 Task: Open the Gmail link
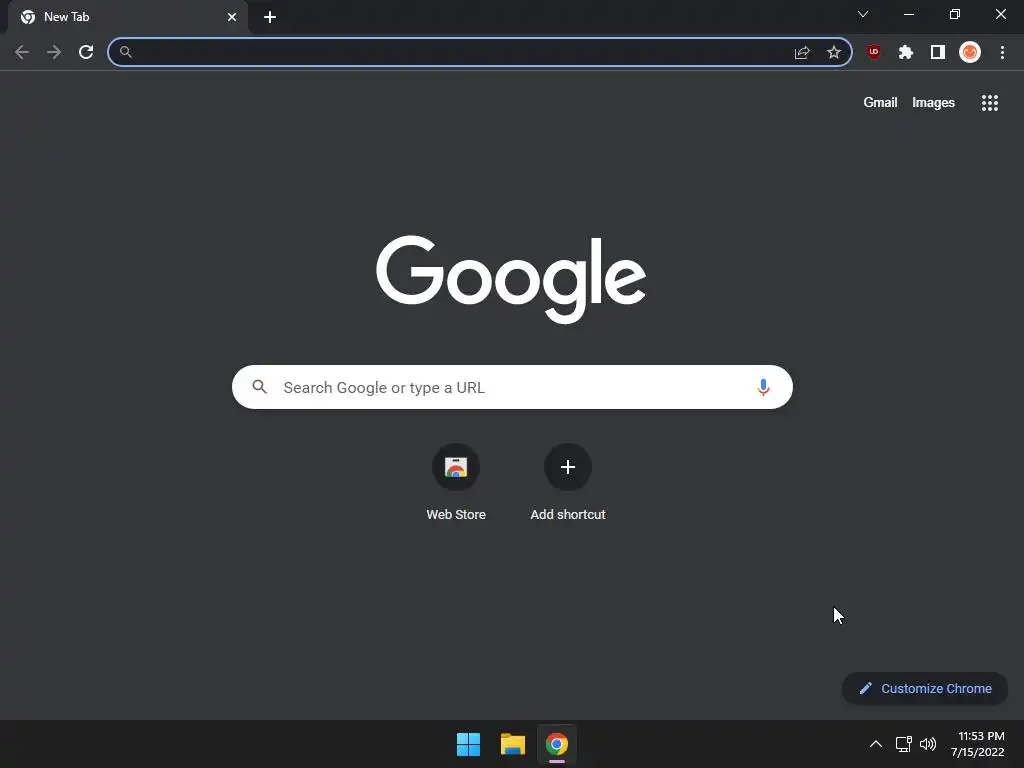tap(880, 103)
